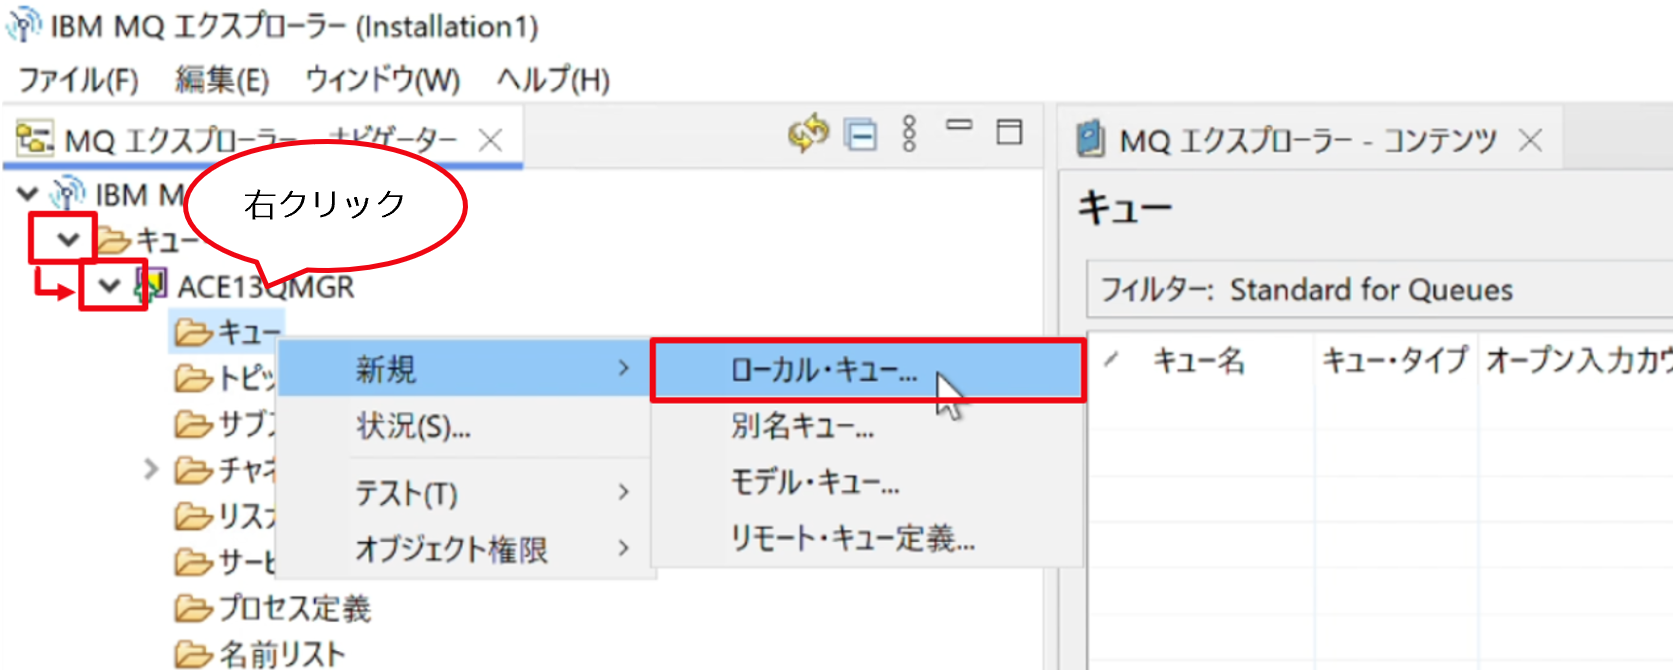
Task: Click the IBM MQ root antenna icon
Action: tap(67, 193)
